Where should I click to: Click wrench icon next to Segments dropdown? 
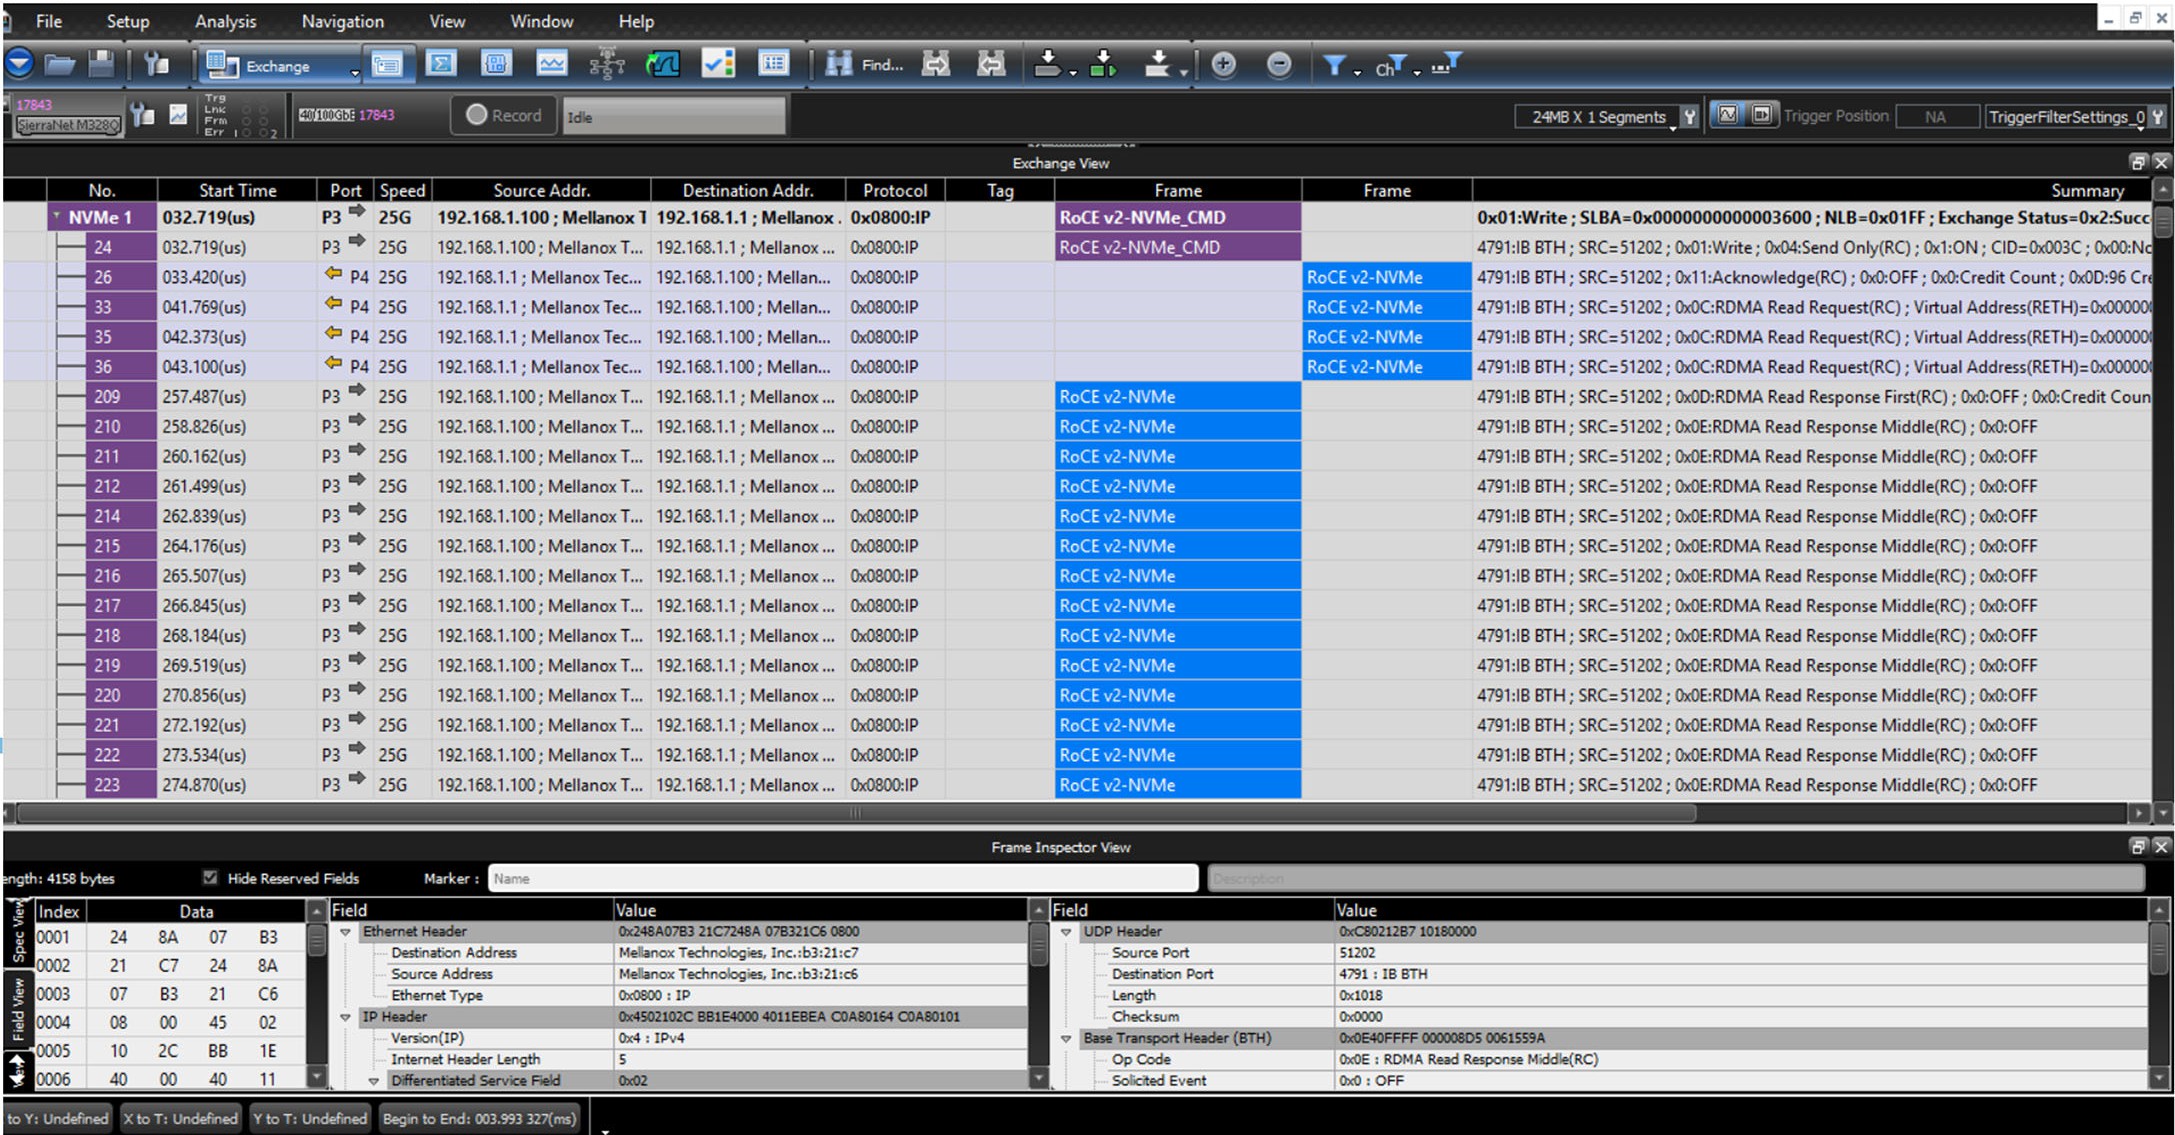1690,117
